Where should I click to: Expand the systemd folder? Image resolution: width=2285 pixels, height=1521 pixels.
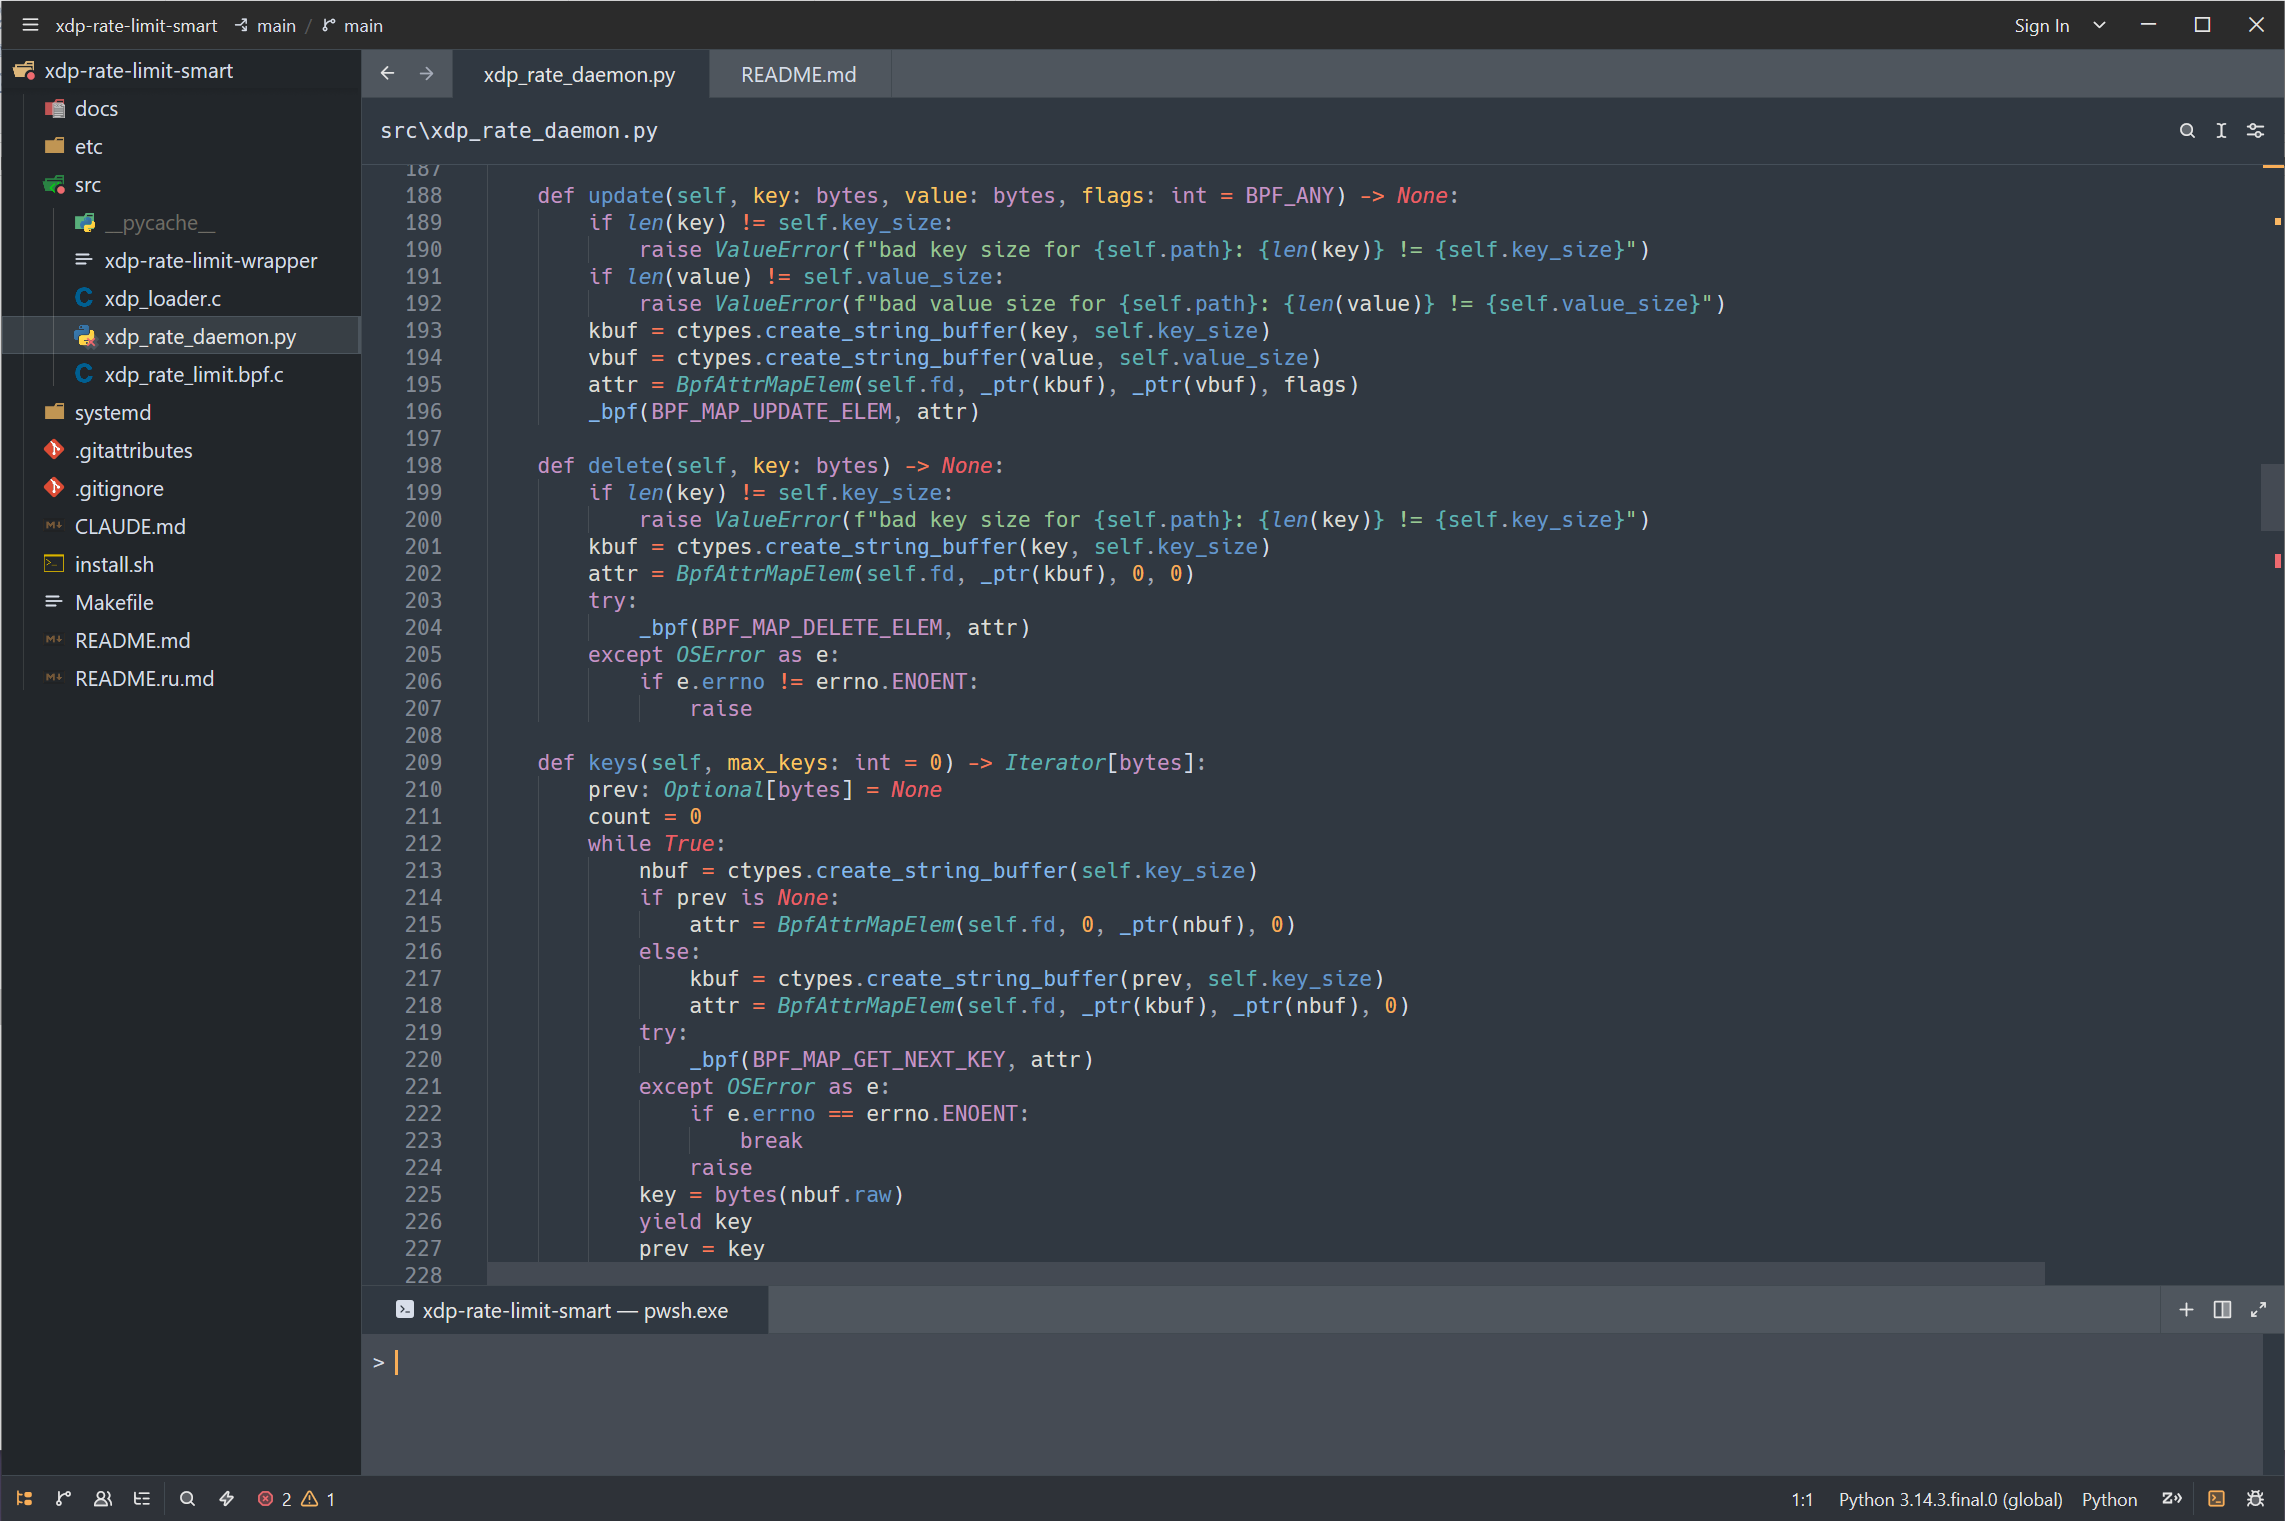180,412
